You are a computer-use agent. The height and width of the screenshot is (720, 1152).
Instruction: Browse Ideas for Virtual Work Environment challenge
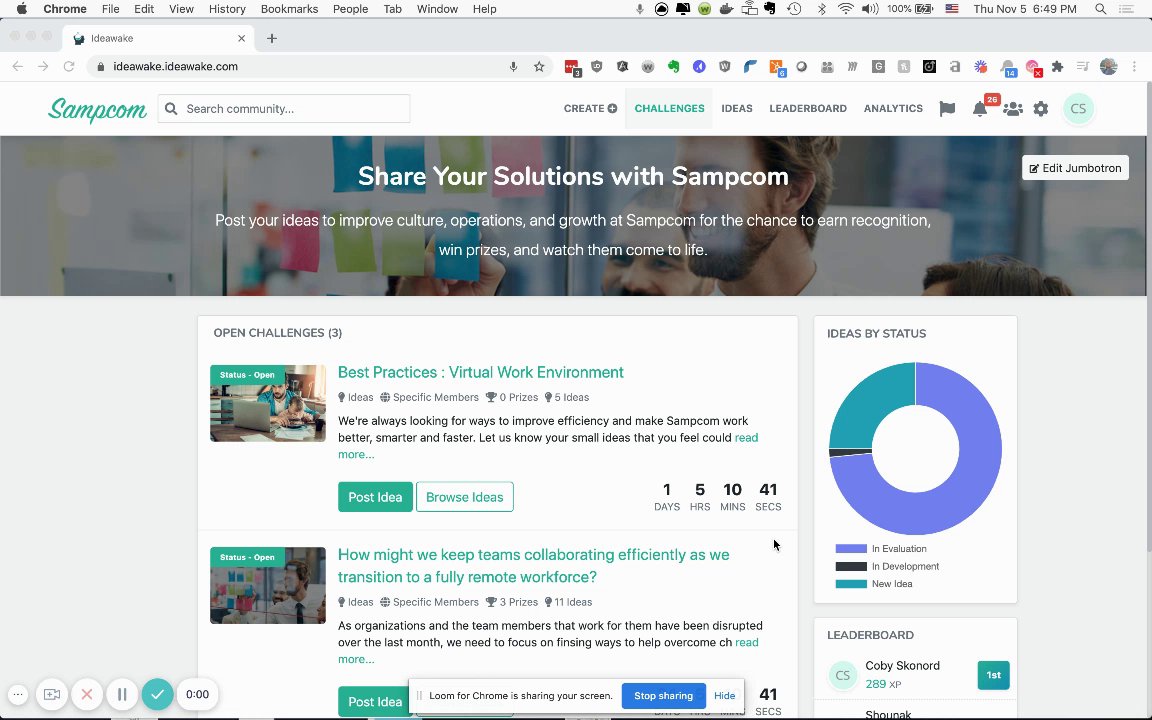point(464,497)
